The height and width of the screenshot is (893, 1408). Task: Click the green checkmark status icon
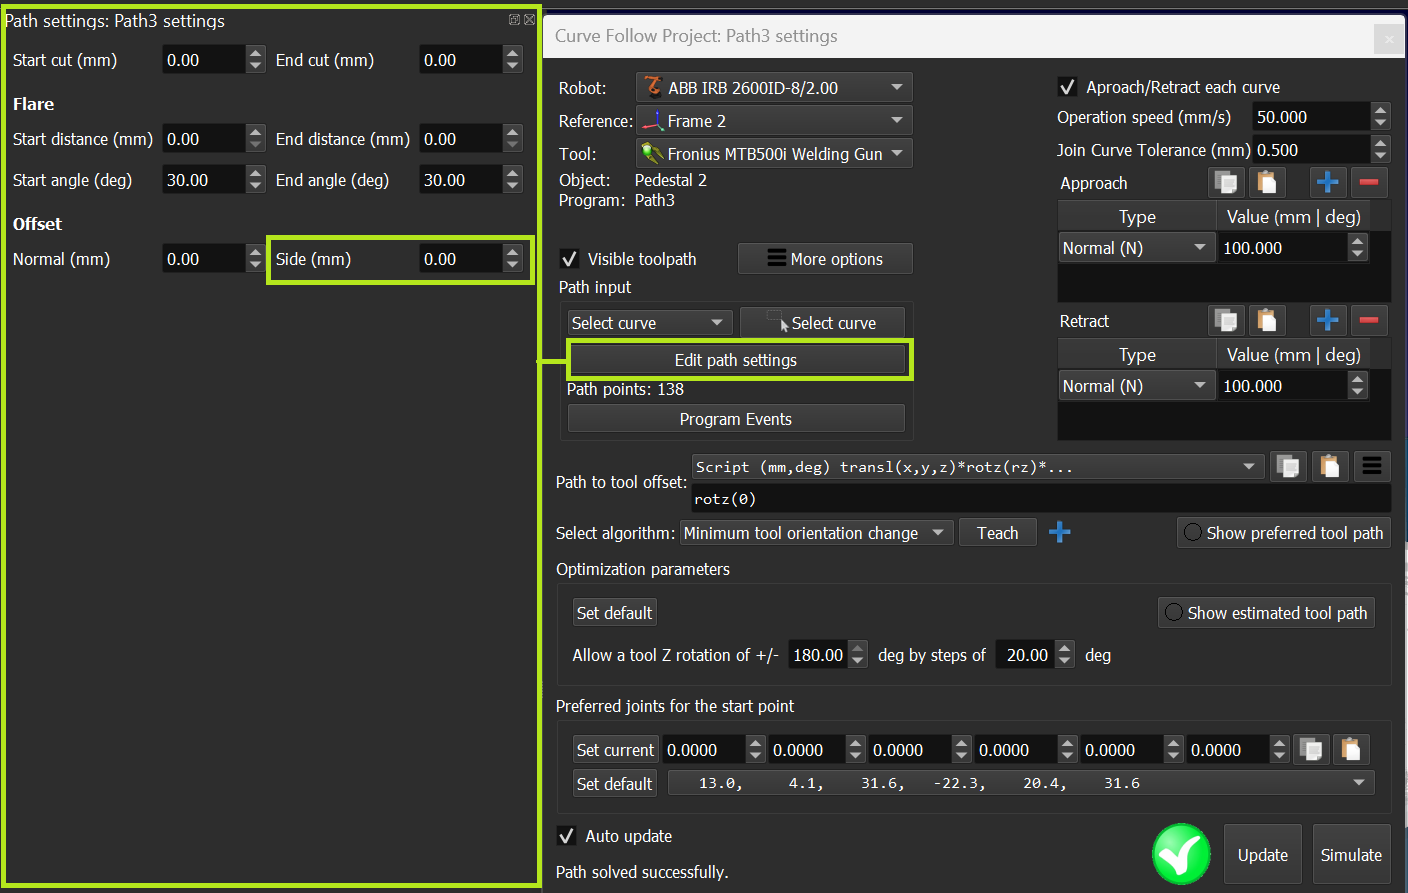tap(1181, 854)
